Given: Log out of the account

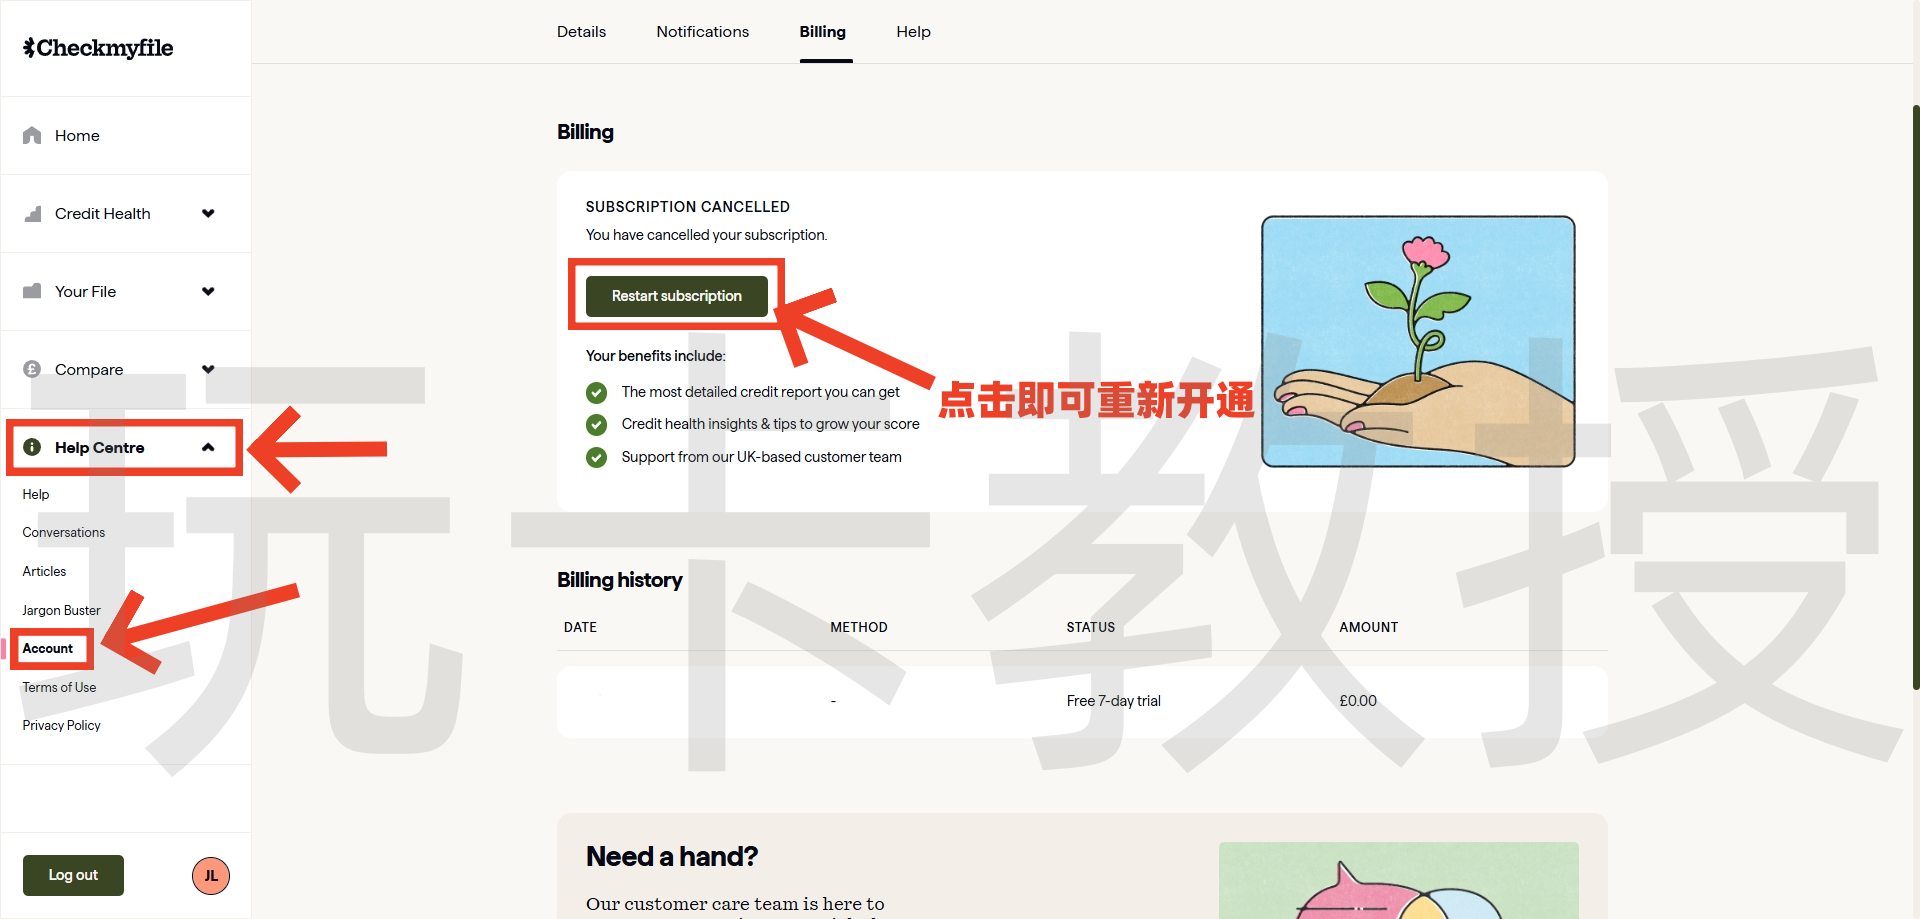Looking at the screenshot, I should point(73,875).
